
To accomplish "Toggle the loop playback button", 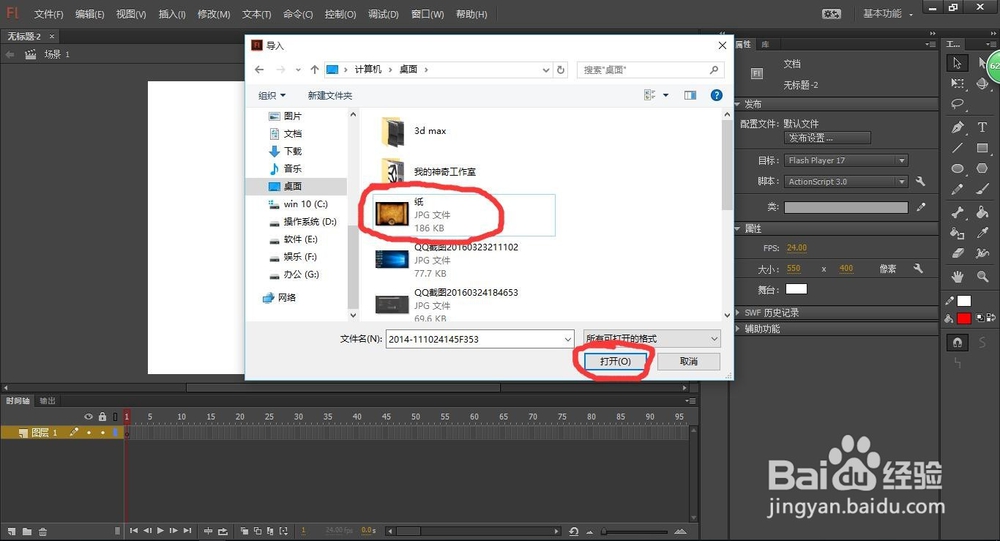I will [x=223, y=531].
